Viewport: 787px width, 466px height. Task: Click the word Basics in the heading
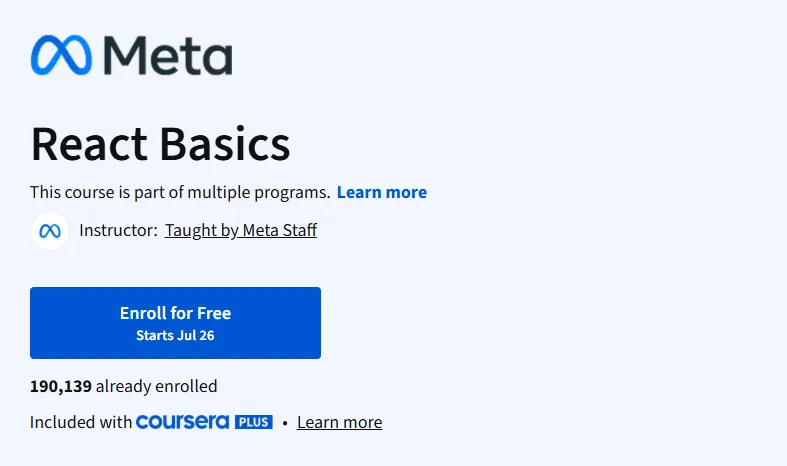[x=225, y=144]
